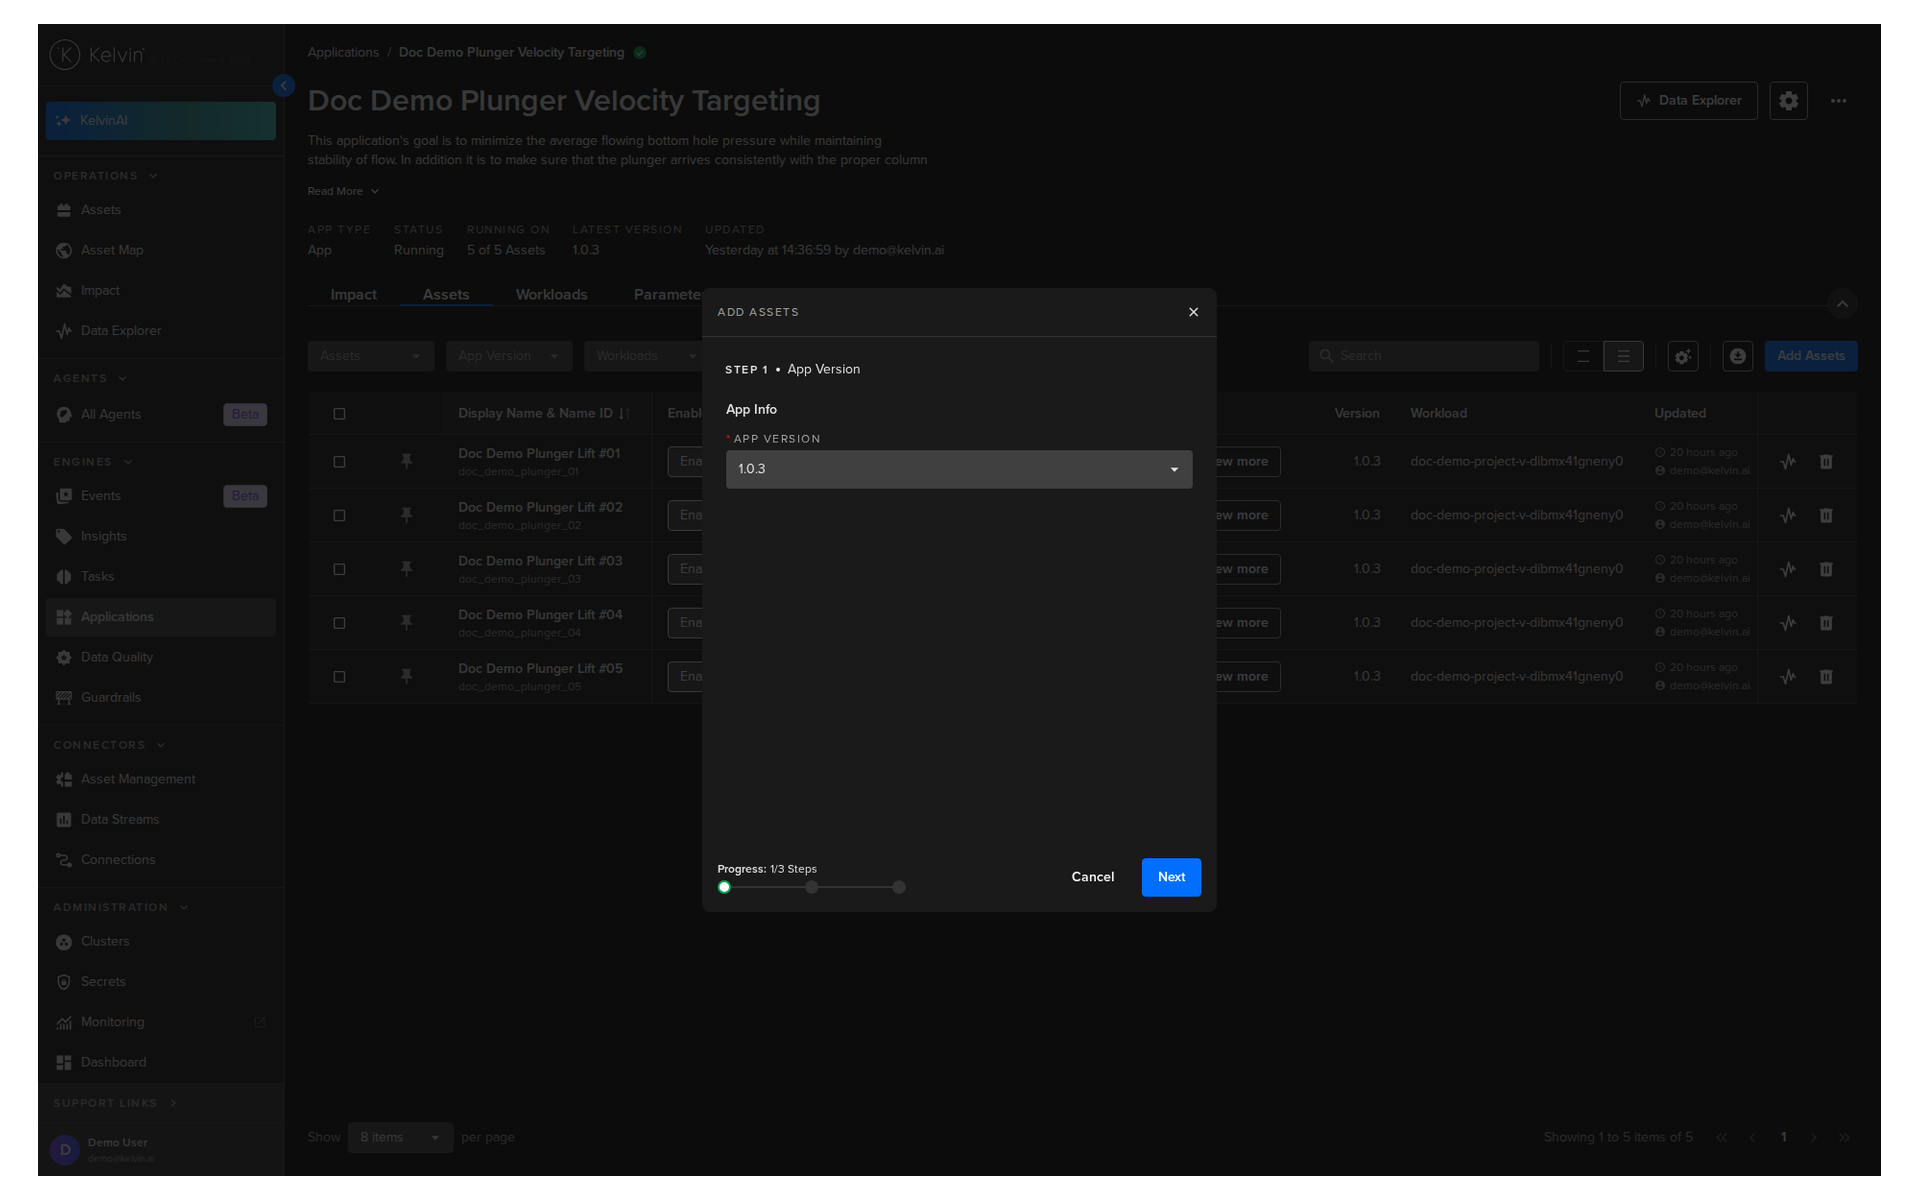Delete Doc Demo Plunger Lift #02 row
Screen dimensions: 1920x1200
[x=1825, y=516]
